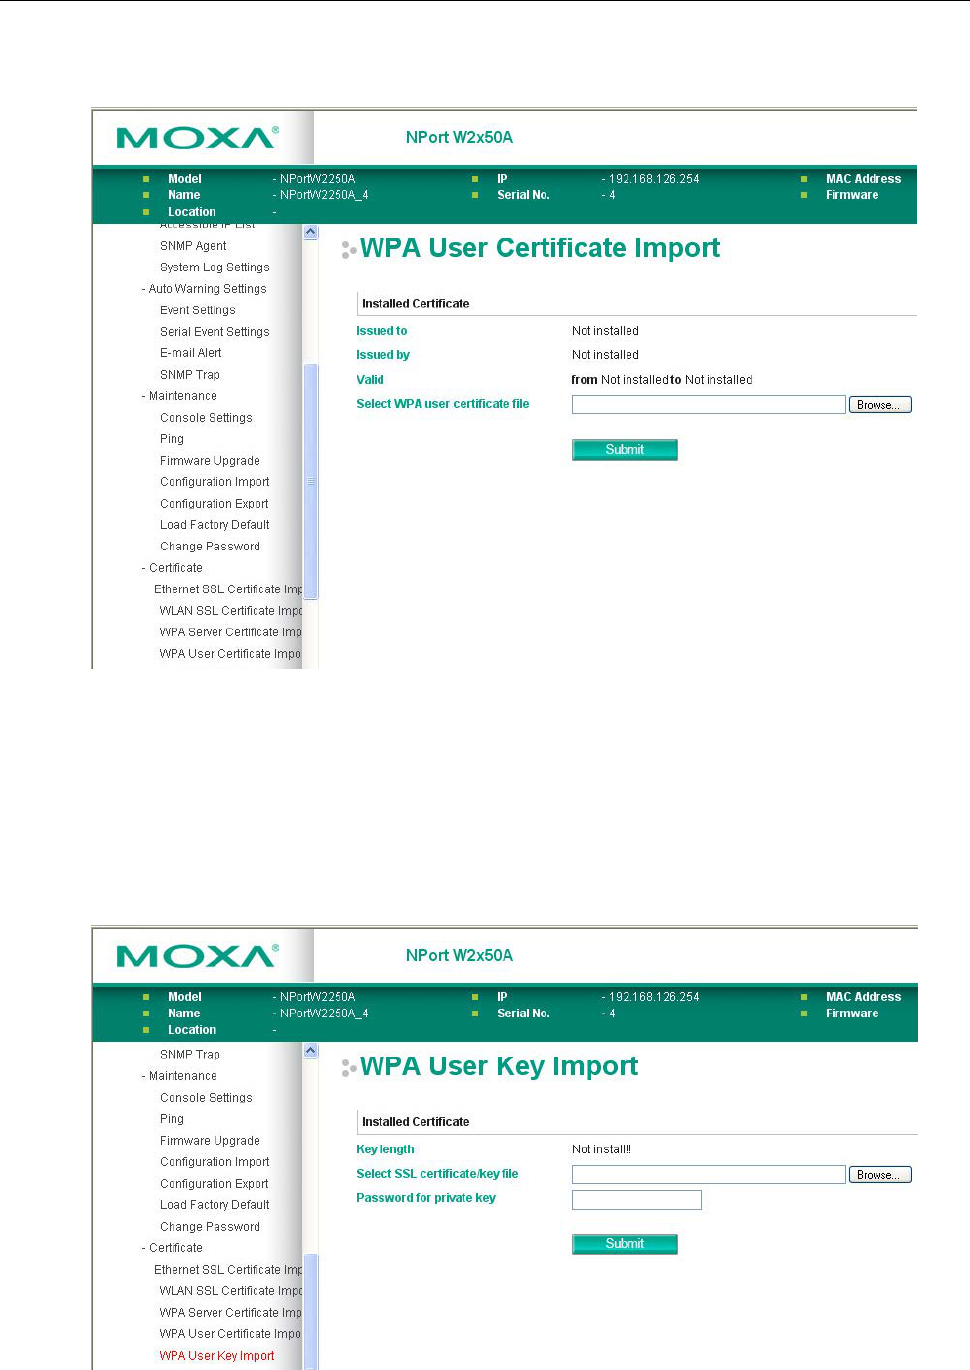Submit the WPA User Certificate Import form
This screenshot has height=1370, width=970.
(625, 450)
